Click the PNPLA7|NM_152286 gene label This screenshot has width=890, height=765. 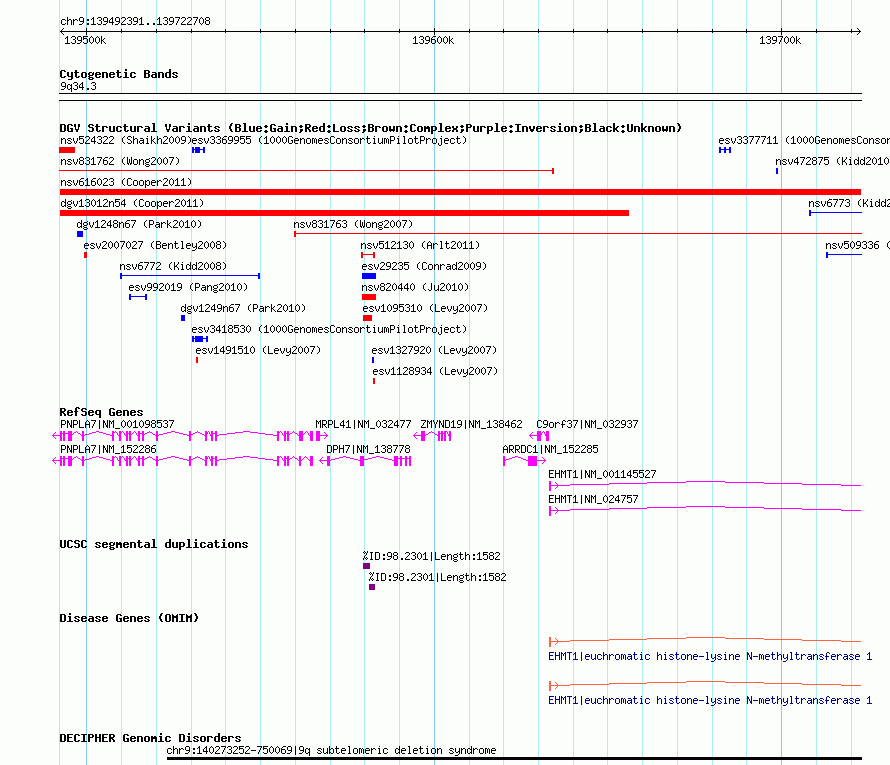pyautogui.click(x=108, y=449)
